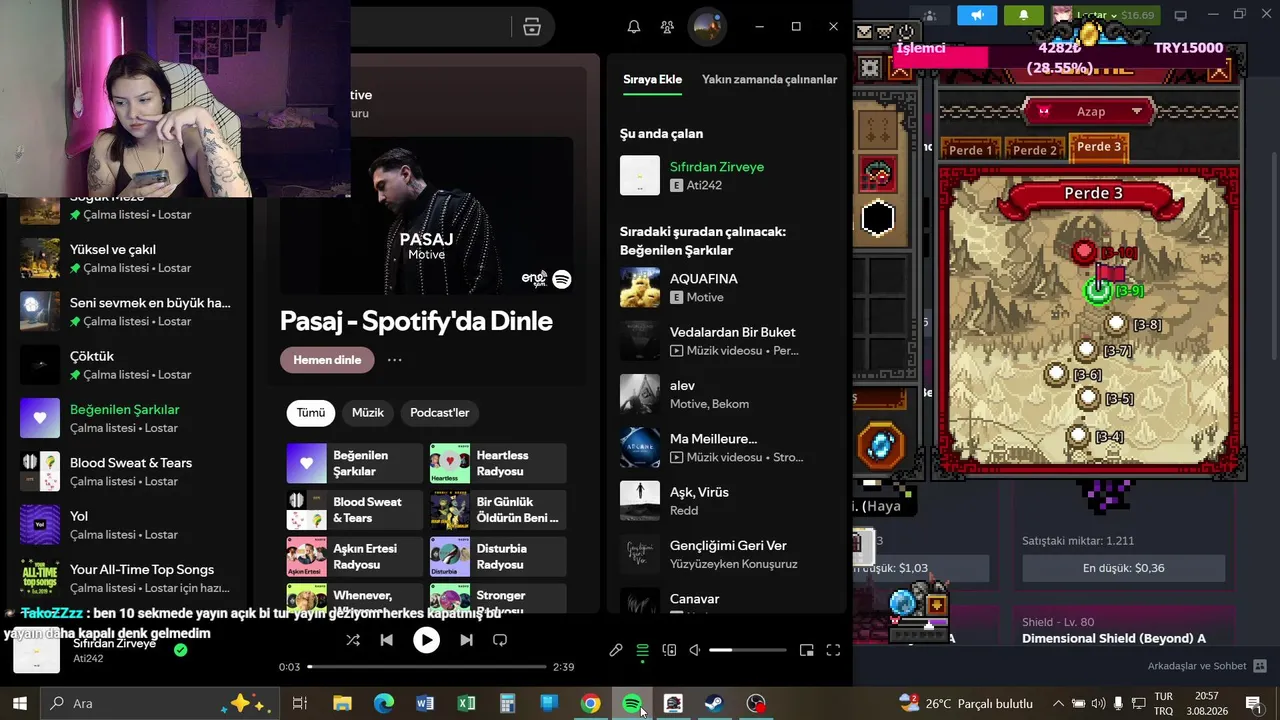The width and height of the screenshot is (1280, 720).
Task: Toggle repeat mode in Spotify
Action: pyautogui.click(x=500, y=640)
